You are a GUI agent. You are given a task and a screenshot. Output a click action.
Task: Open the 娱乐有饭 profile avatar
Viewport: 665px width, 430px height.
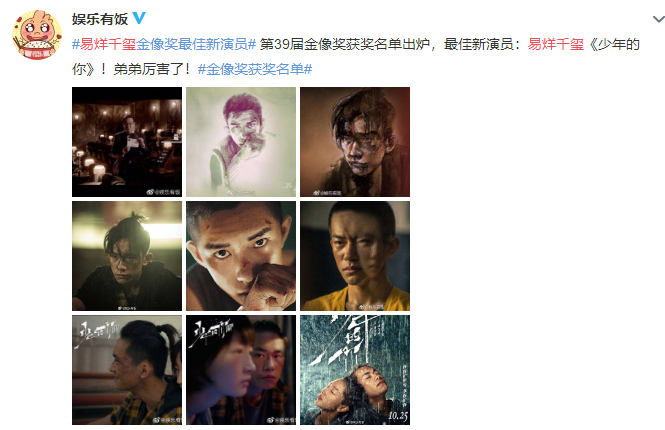tap(37, 35)
